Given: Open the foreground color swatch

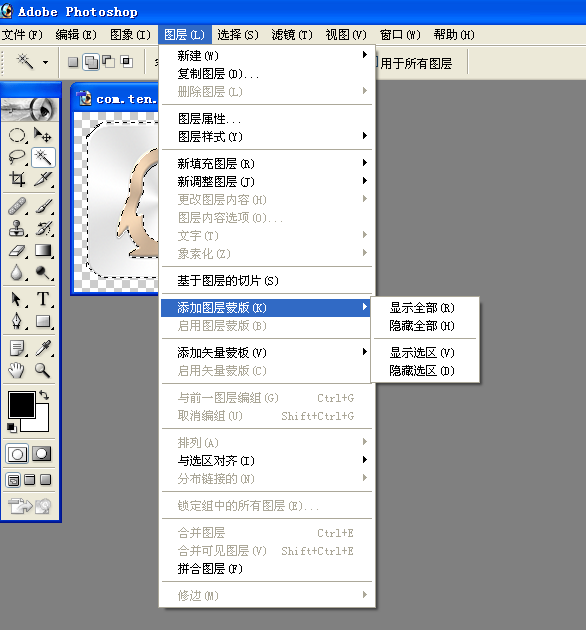Looking at the screenshot, I should point(22,405).
